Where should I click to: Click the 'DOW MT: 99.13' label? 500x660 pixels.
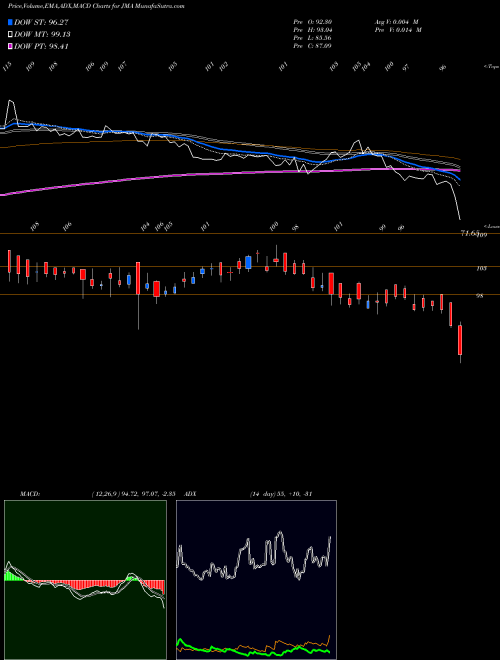[42, 34]
